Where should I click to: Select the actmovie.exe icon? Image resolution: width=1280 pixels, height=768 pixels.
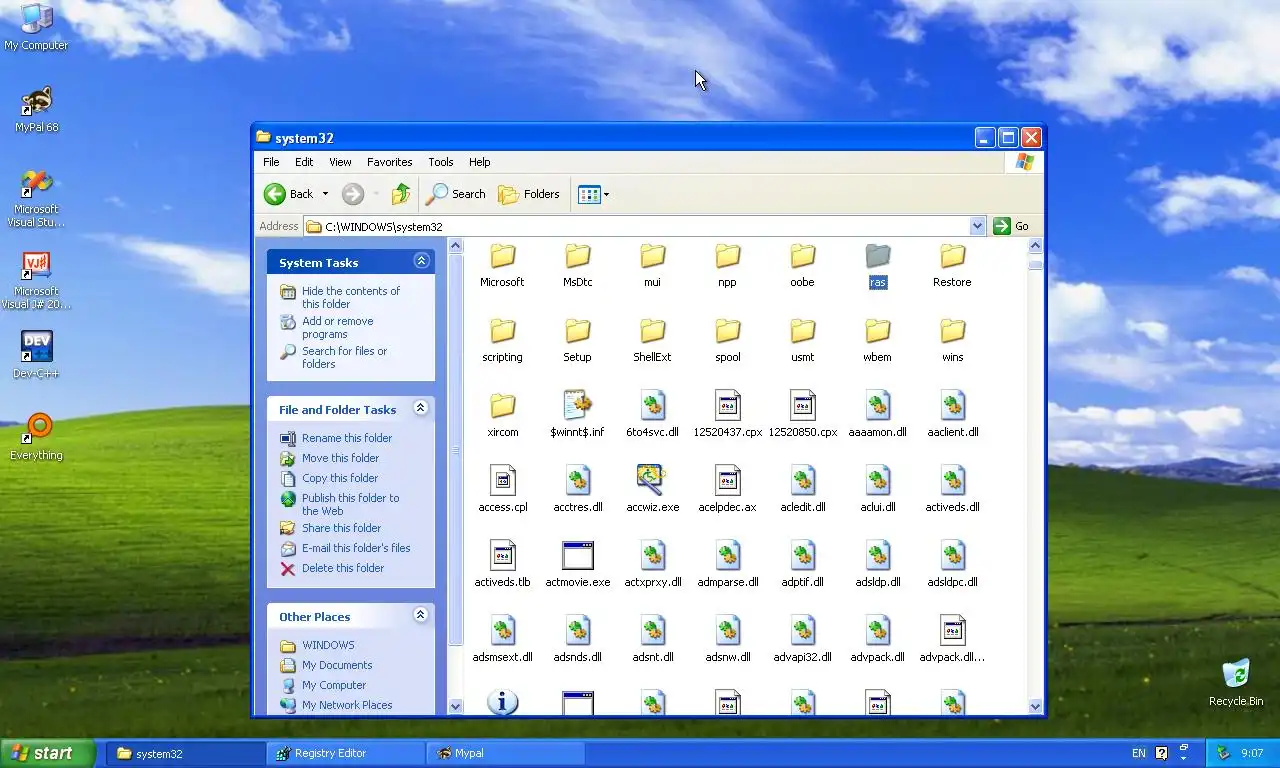tap(577, 555)
